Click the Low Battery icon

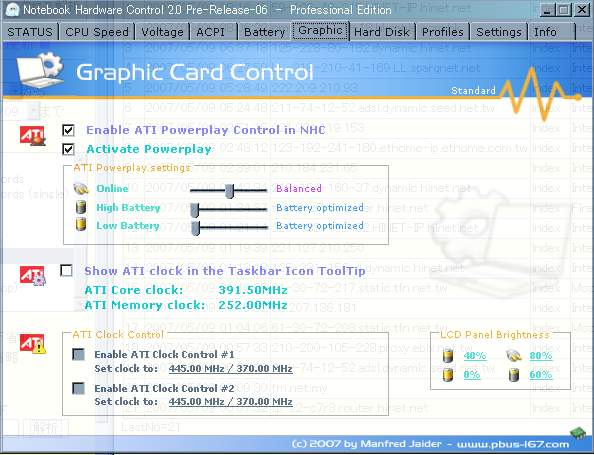pos(81,225)
